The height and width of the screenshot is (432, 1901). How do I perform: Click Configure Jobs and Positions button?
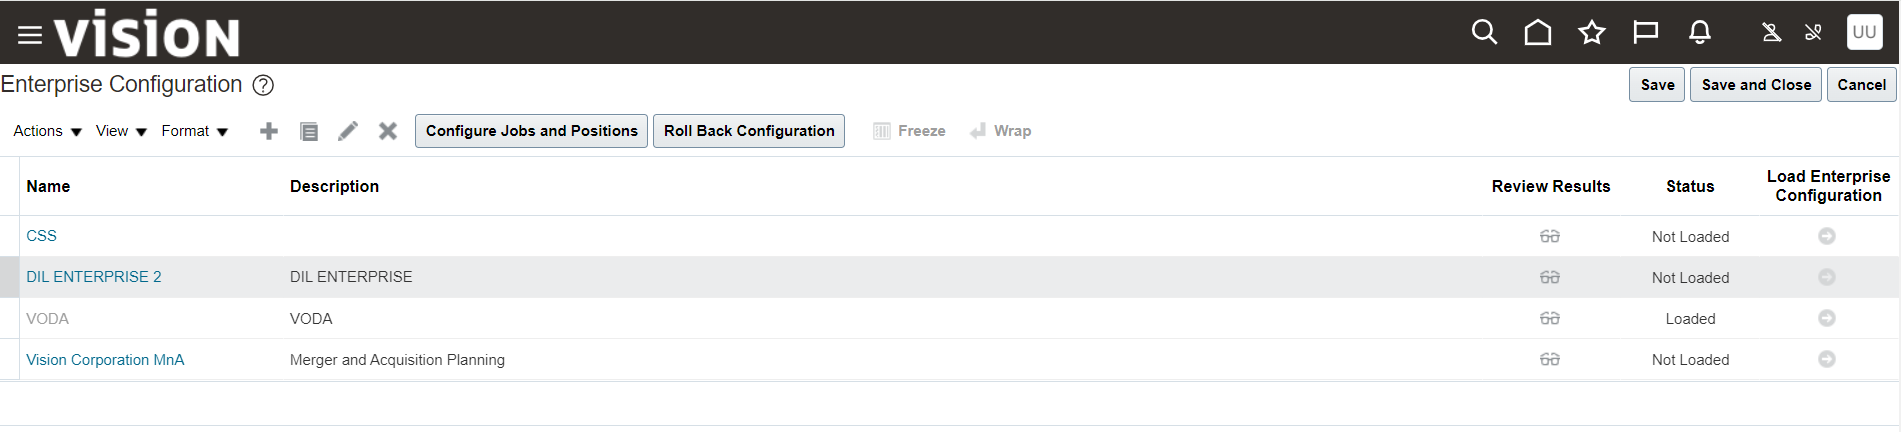(531, 131)
